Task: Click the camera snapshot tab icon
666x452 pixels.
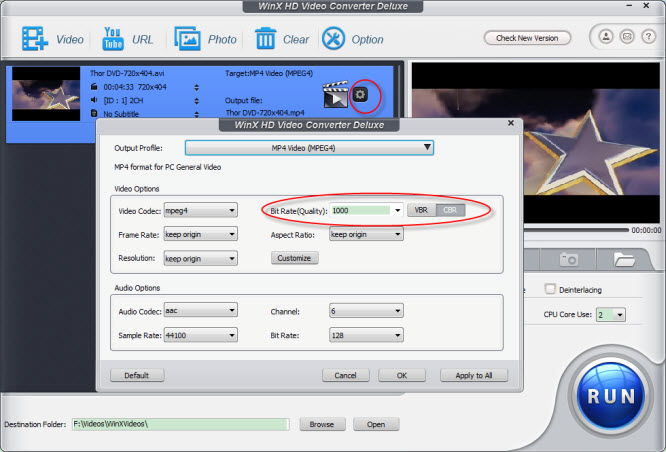Action: (569, 259)
